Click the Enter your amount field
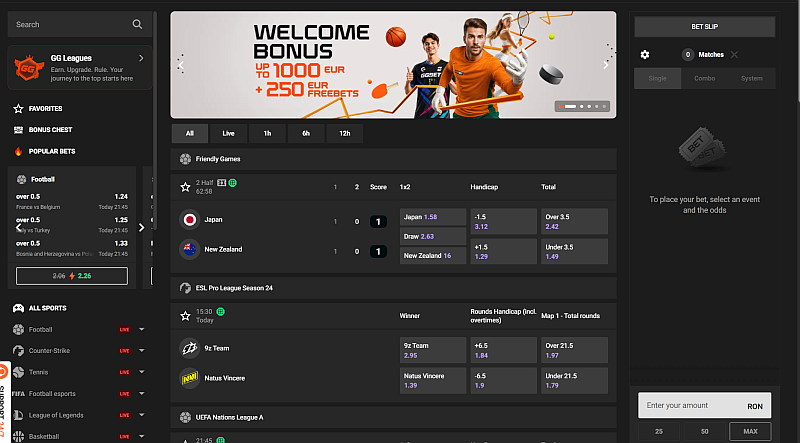This screenshot has width=800, height=443. pos(705,405)
